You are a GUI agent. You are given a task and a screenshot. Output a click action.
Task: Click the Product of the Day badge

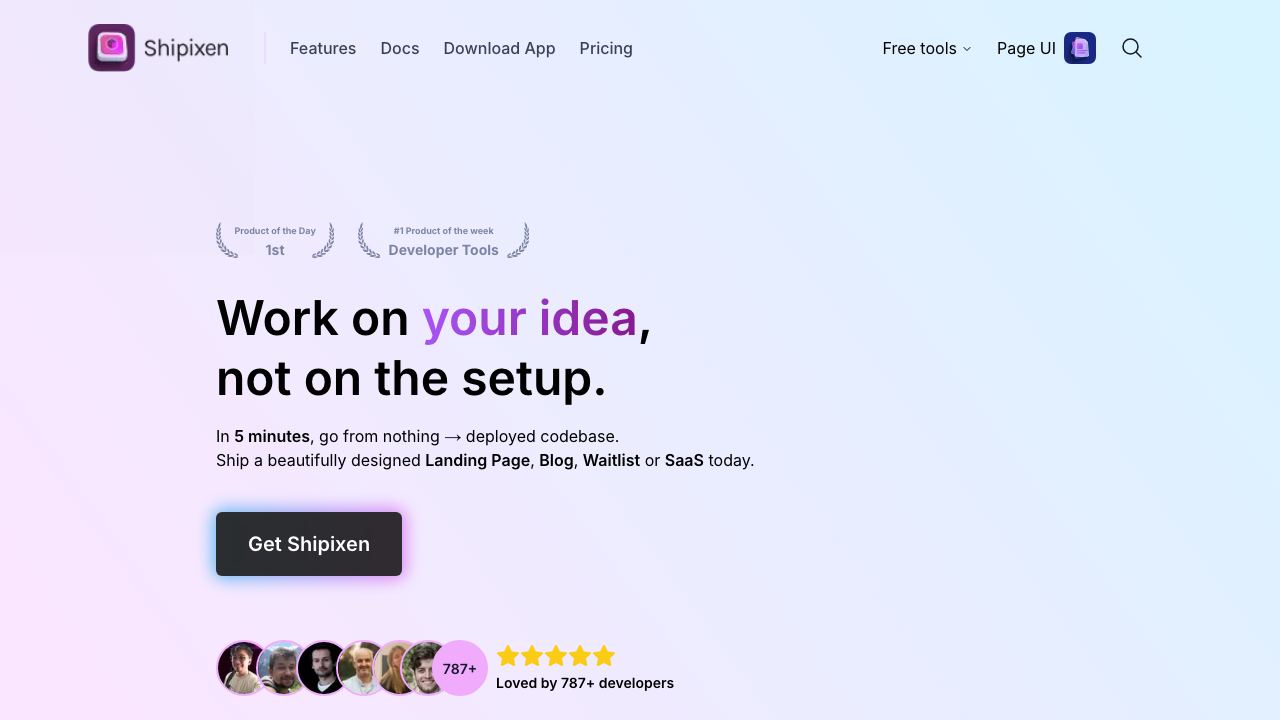(x=275, y=241)
